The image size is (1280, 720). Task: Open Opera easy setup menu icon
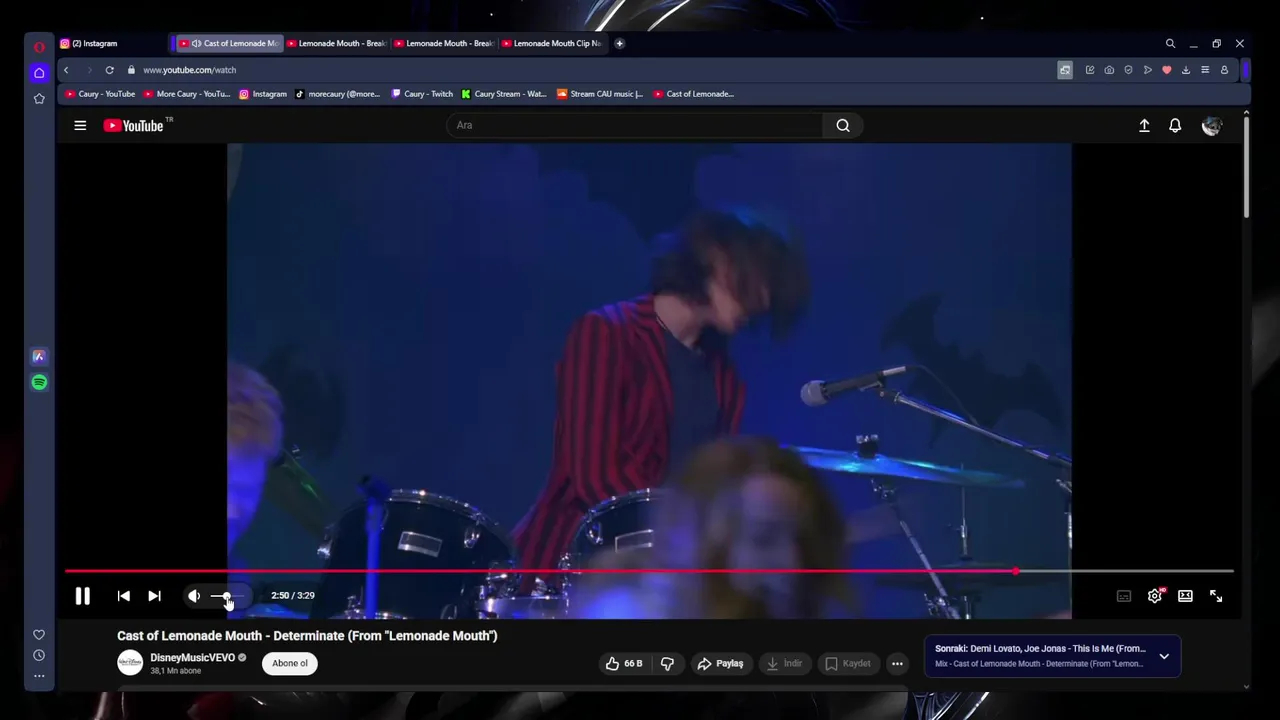1205,70
